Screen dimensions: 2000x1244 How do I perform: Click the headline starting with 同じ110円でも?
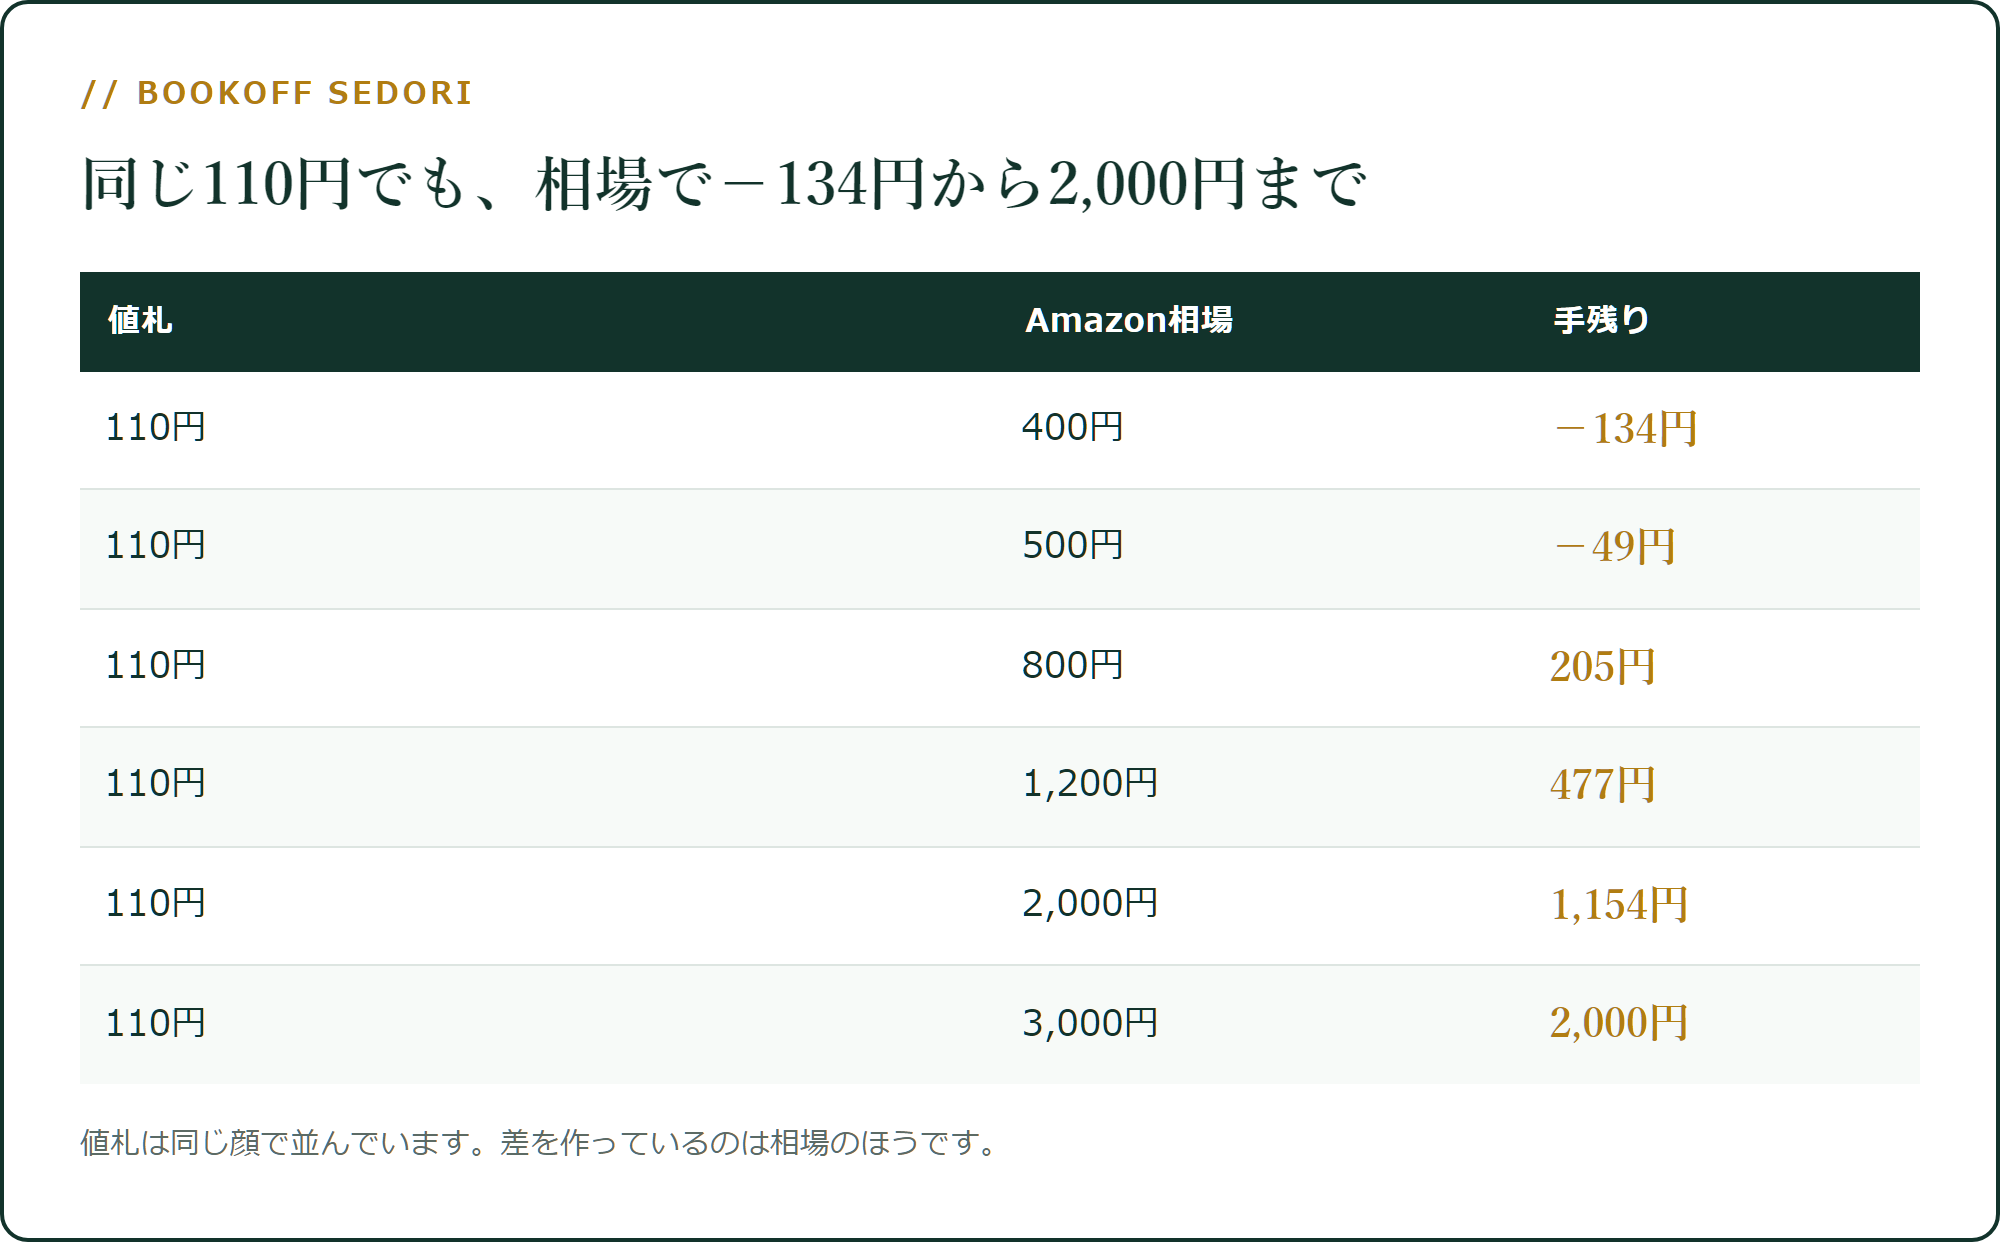coord(723,184)
